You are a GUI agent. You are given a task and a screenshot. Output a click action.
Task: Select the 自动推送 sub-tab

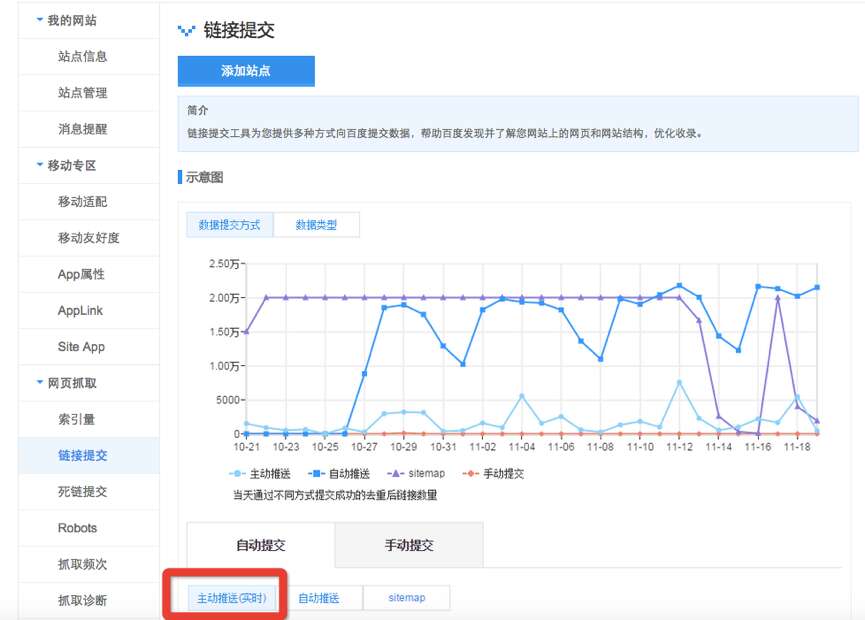pyautogui.click(x=319, y=598)
